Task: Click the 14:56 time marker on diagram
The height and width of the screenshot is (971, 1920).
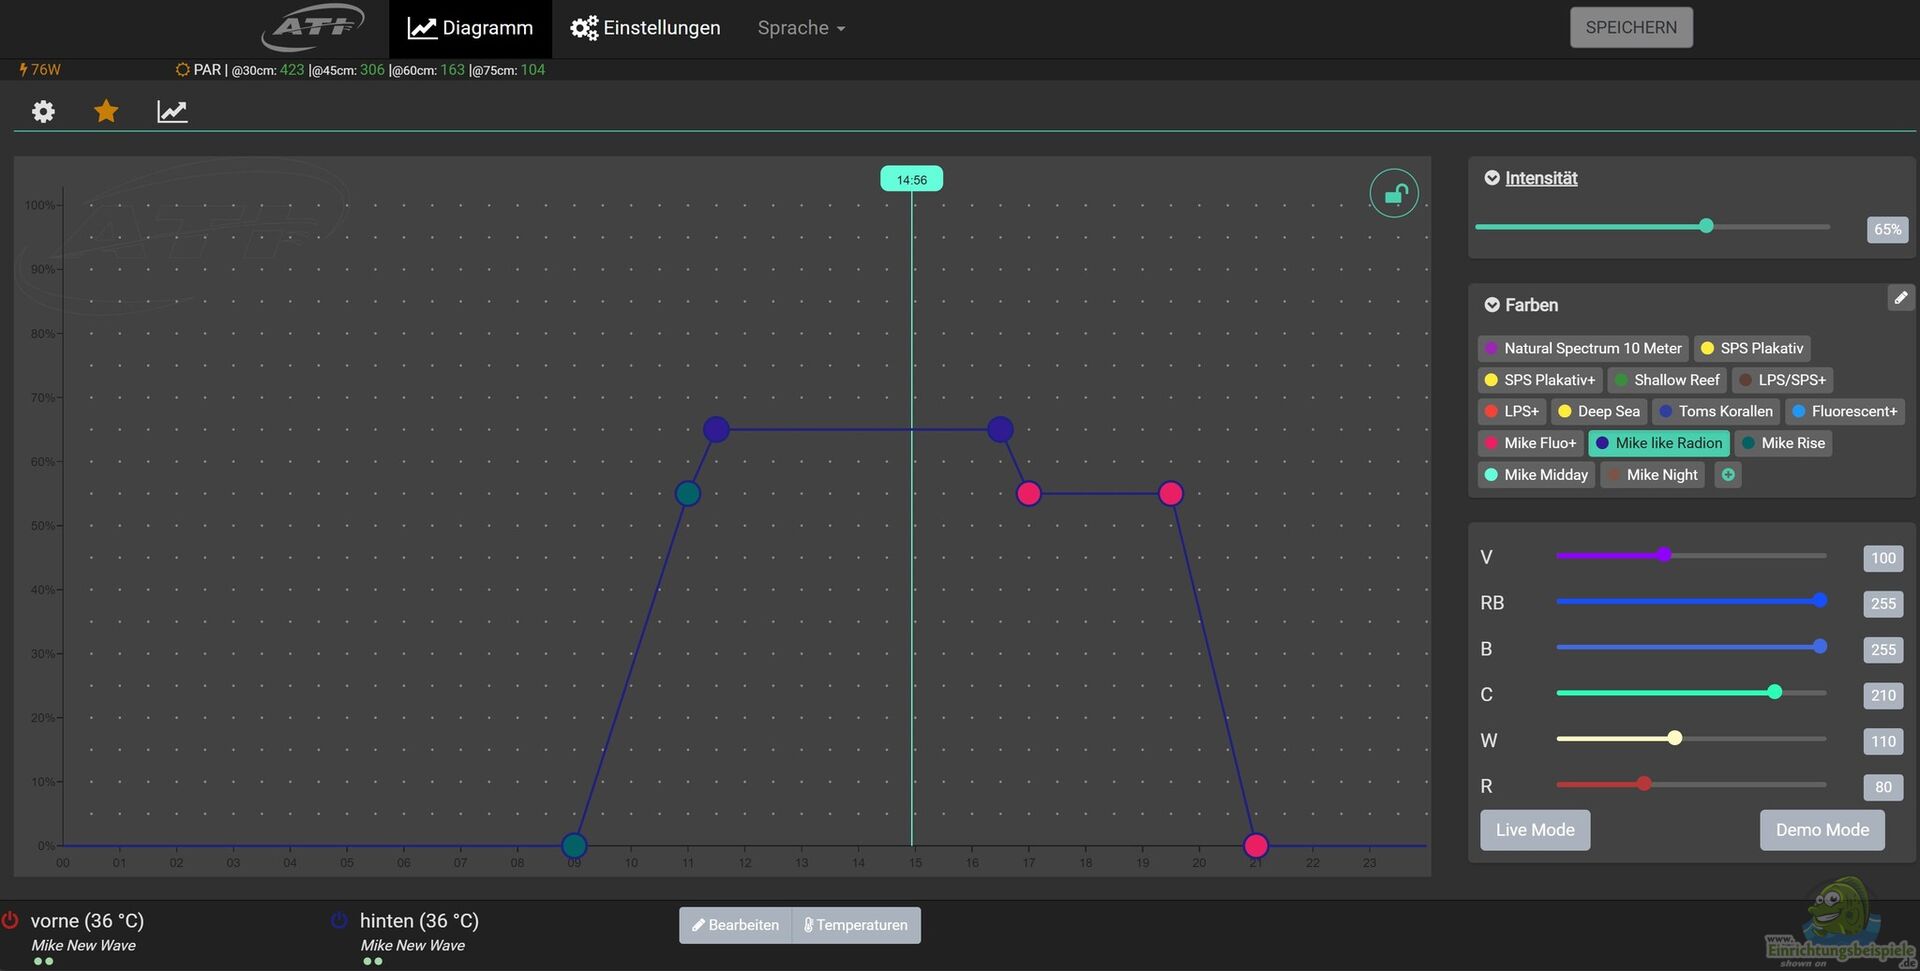Action: pyautogui.click(x=911, y=180)
